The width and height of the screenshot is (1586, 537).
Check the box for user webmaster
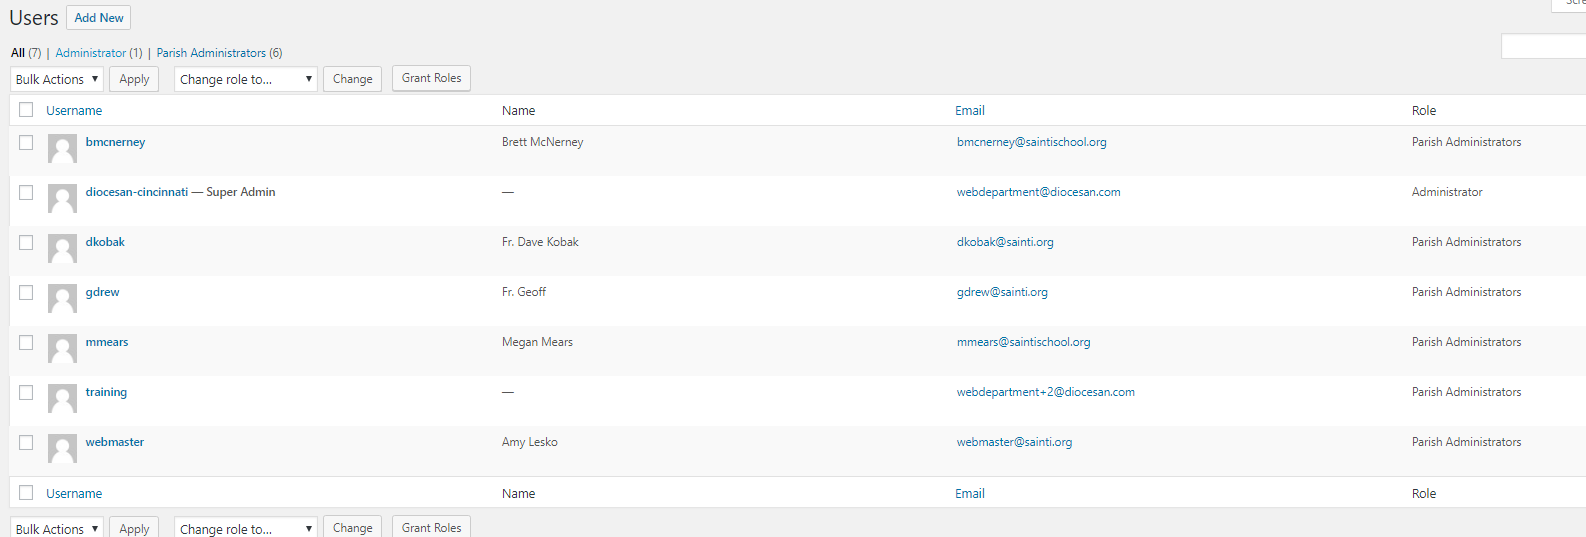[x=26, y=443]
